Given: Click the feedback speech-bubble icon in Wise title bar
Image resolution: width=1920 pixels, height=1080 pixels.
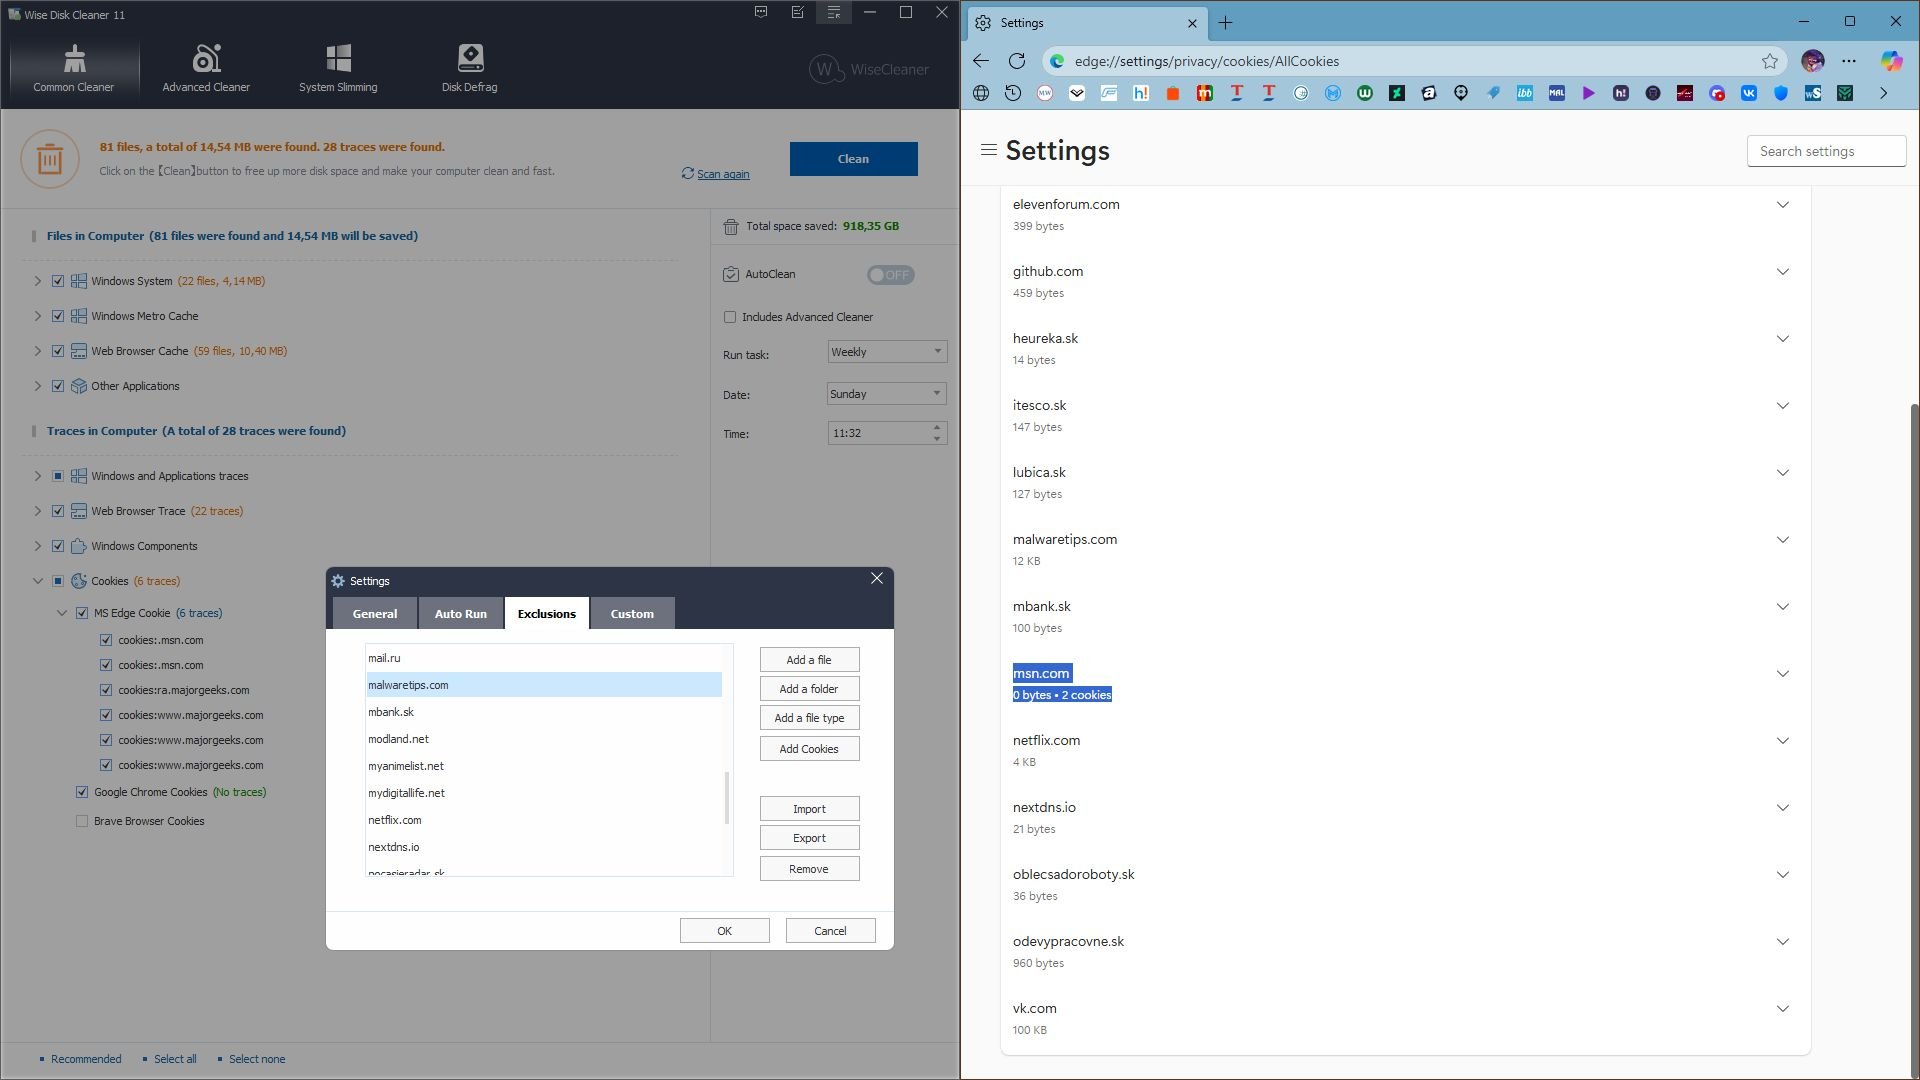Looking at the screenshot, I should (761, 13).
